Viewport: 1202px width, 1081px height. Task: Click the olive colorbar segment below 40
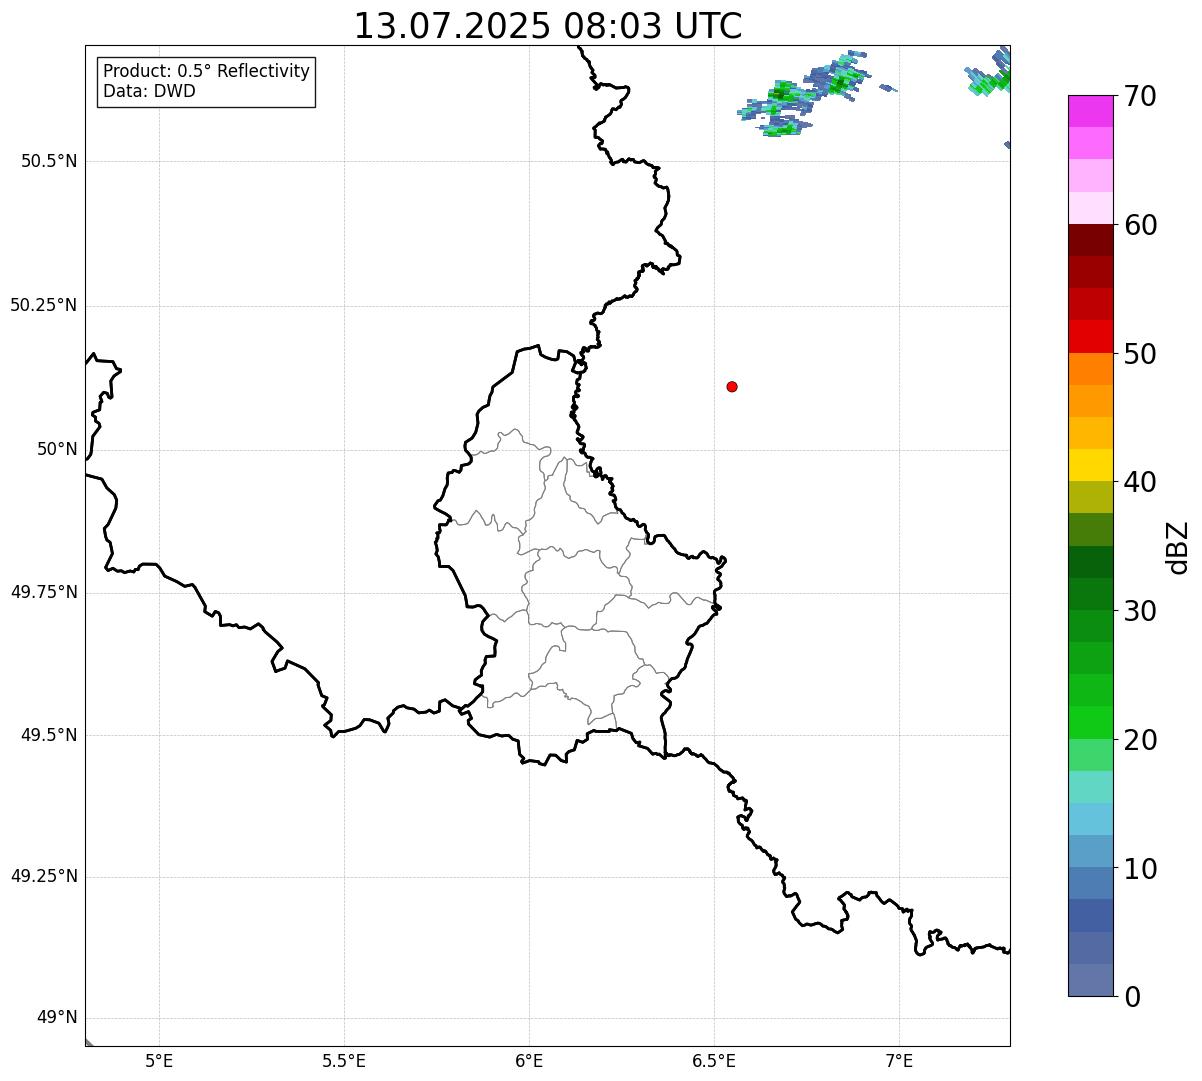[1090, 497]
